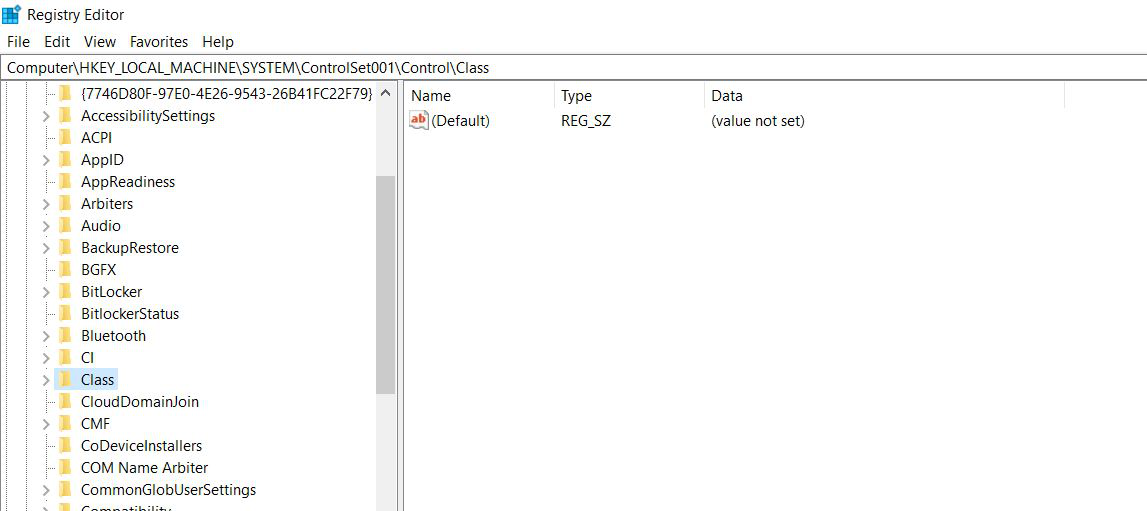The height and width of the screenshot is (511, 1147).
Task: Click the tree pane scroll up arrow
Action: [x=385, y=94]
